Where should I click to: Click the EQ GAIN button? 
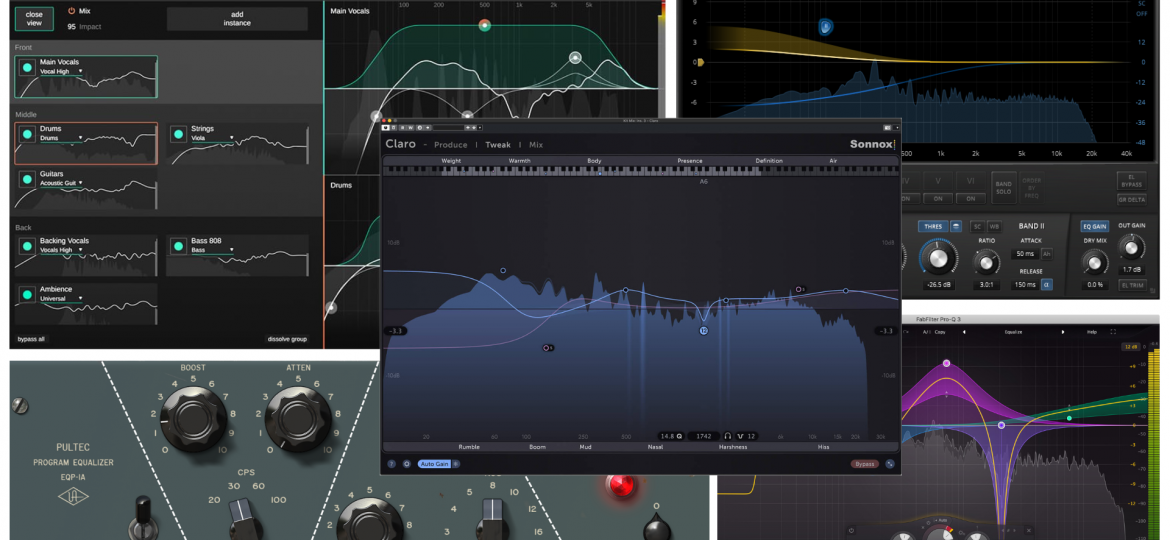click(x=1095, y=226)
